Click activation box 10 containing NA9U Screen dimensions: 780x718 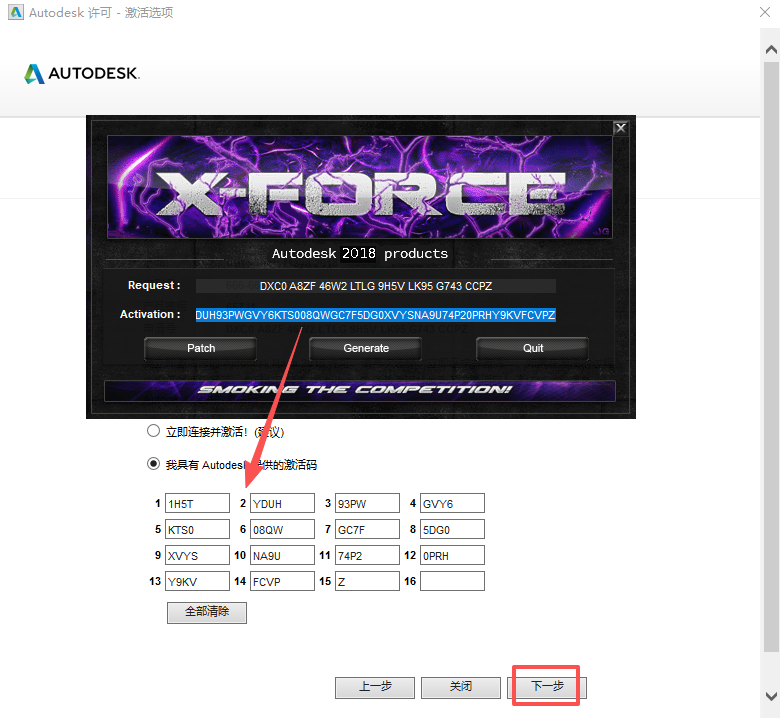pyautogui.click(x=283, y=555)
